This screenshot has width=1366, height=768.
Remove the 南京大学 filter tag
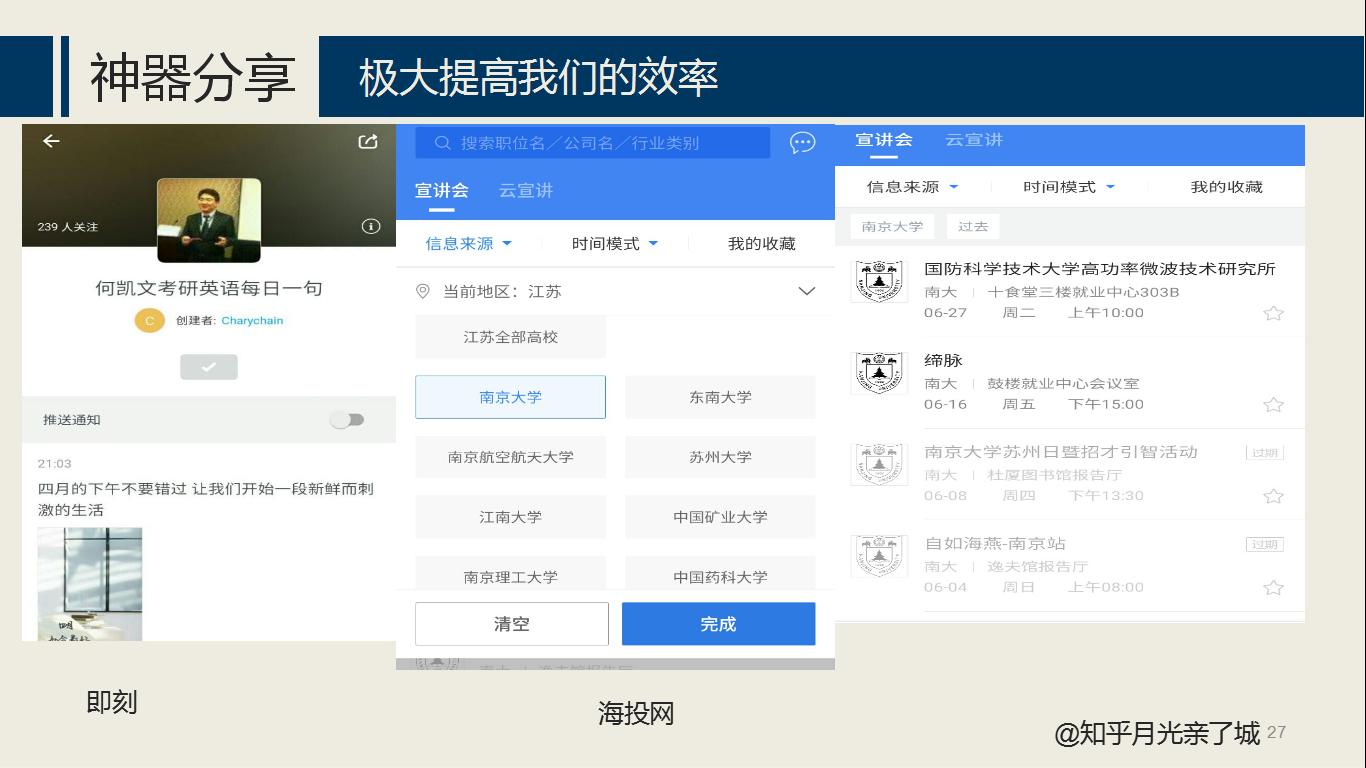pos(892,227)
